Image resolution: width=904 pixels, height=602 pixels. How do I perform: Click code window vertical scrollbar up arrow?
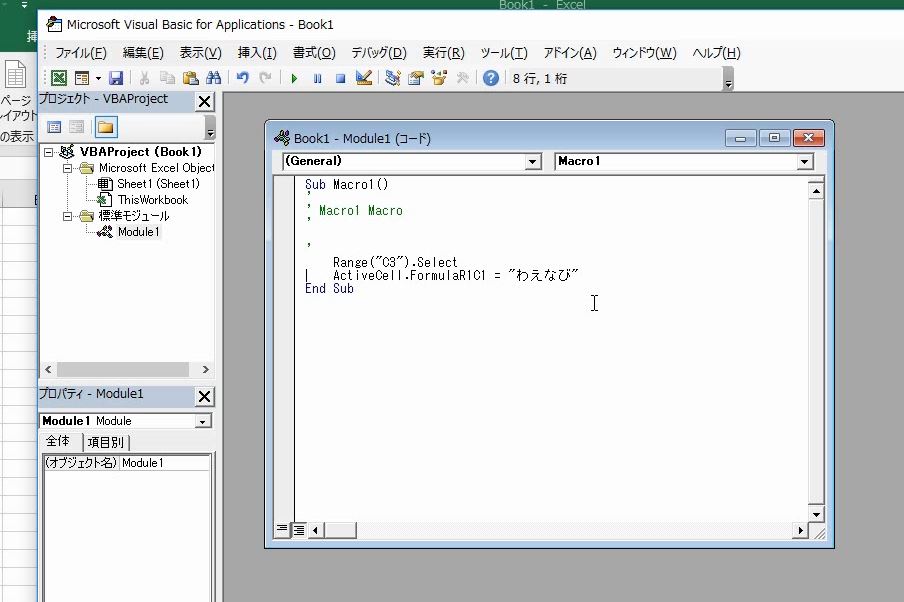coord(816,191)
